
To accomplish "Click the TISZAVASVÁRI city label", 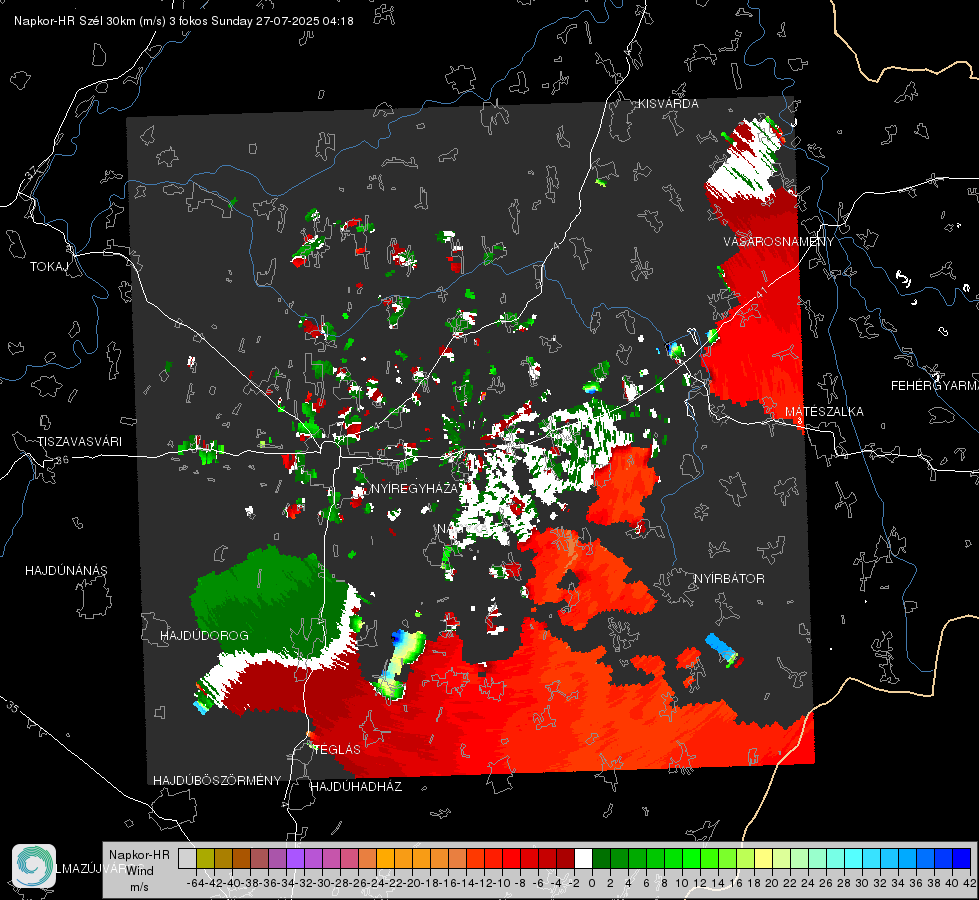I will [x=79, y=442].
